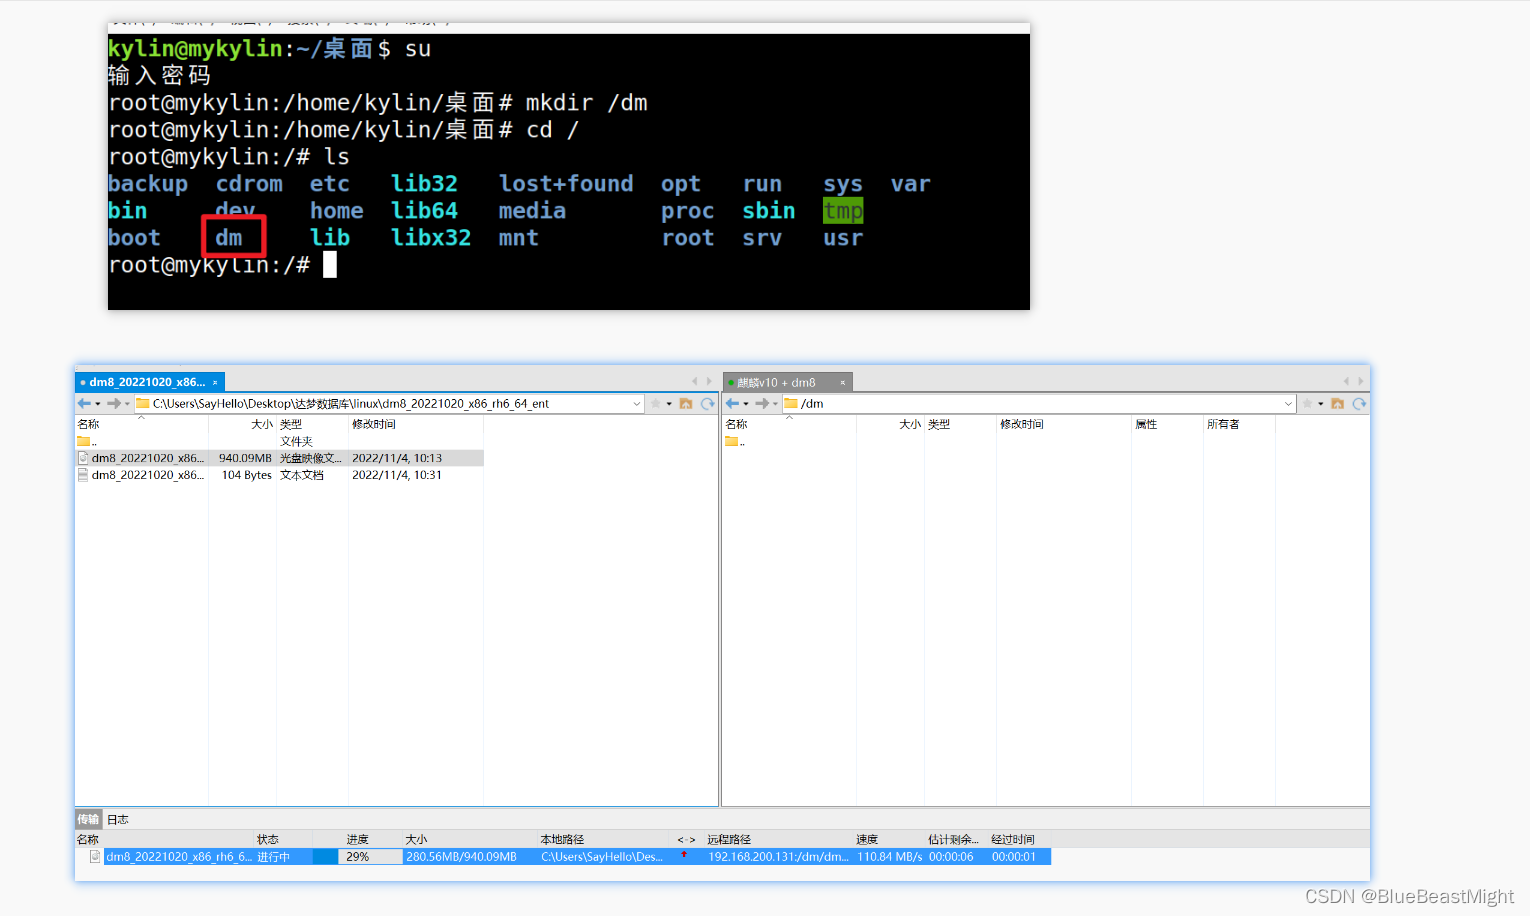Select the 传输 transfer tab
Image resolution: width=1530 pixels, height=916 pixels.
[x=88, y=819]
